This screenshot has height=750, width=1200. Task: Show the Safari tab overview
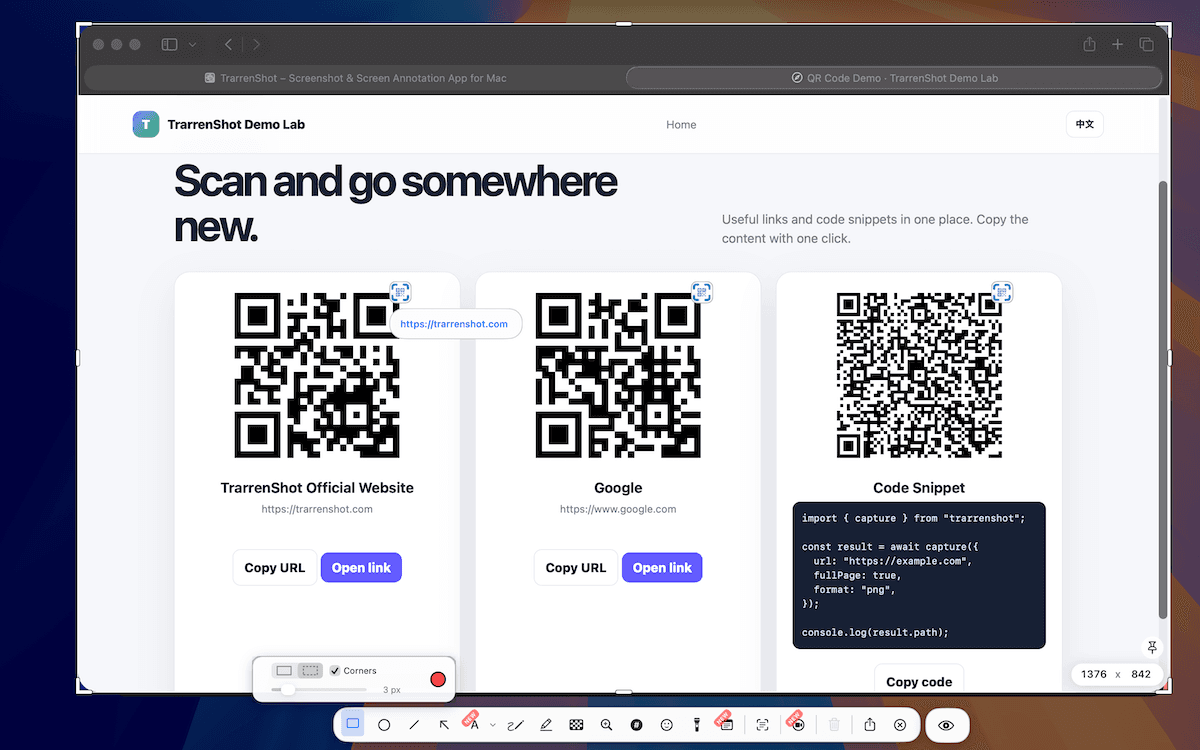point(1147,44)
